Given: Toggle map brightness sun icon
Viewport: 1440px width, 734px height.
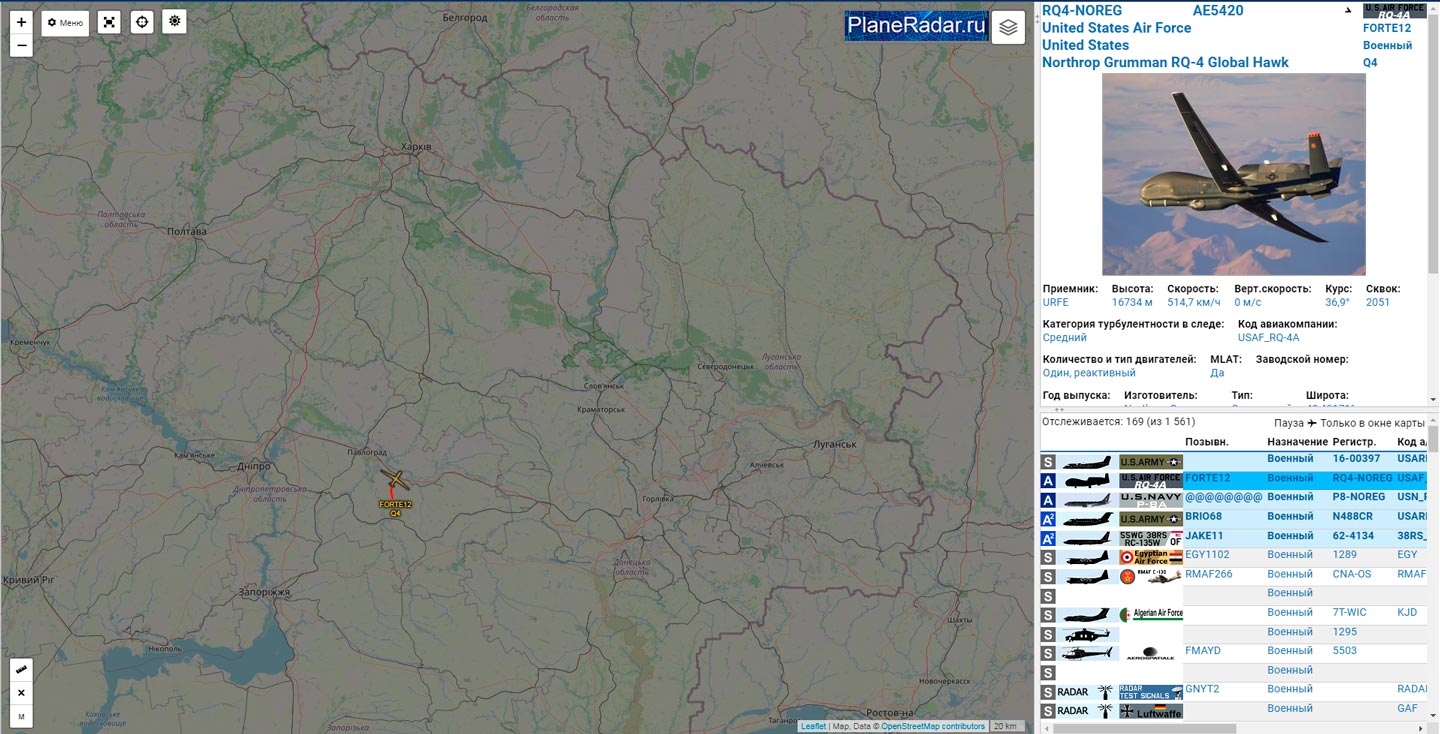Looking at the screenshot, I should (175, 21).
